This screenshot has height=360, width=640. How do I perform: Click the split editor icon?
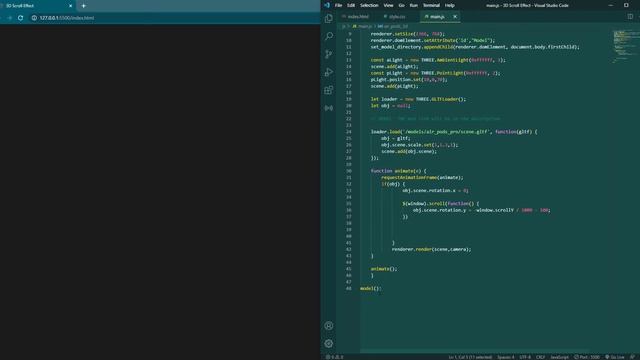[x=630, y=17]
